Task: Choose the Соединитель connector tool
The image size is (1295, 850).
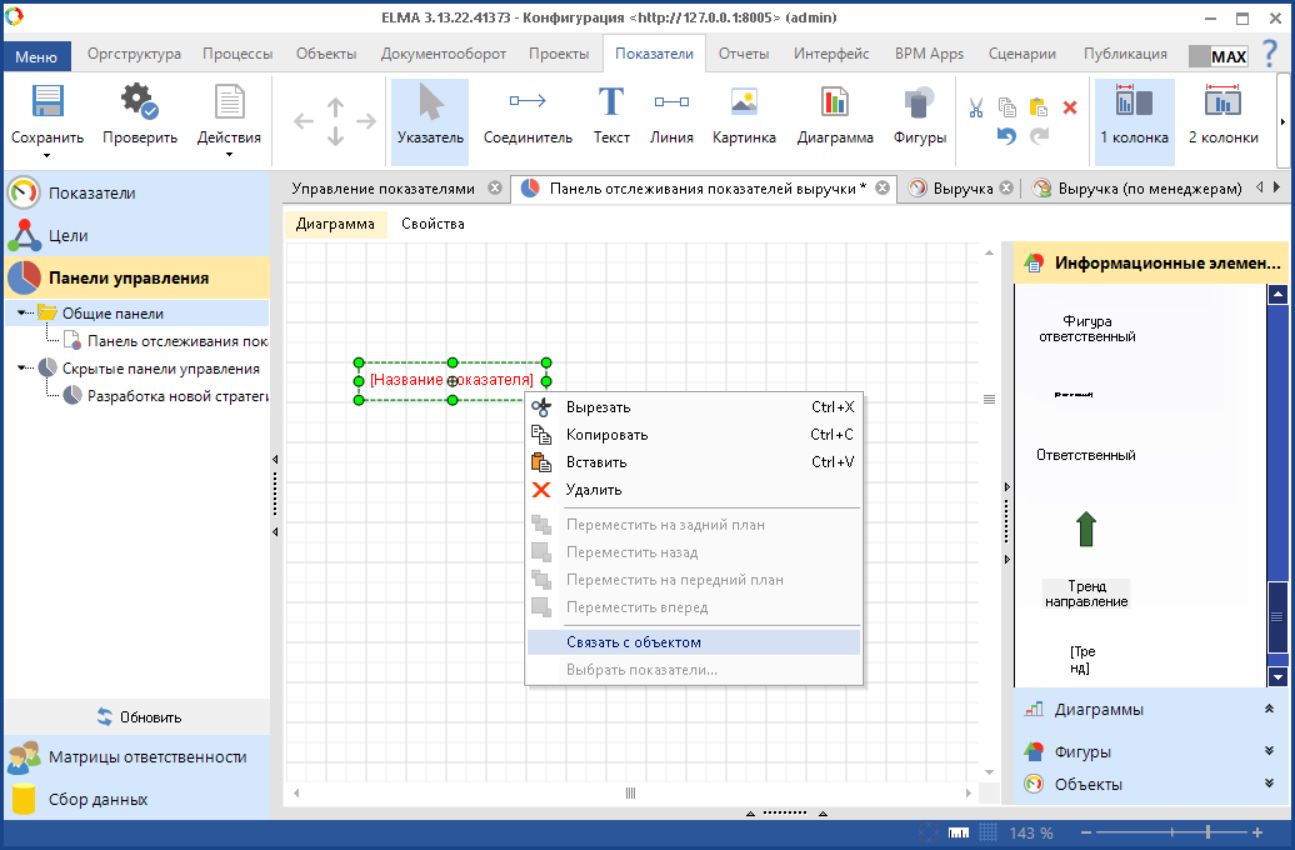Action: (528, 116)
